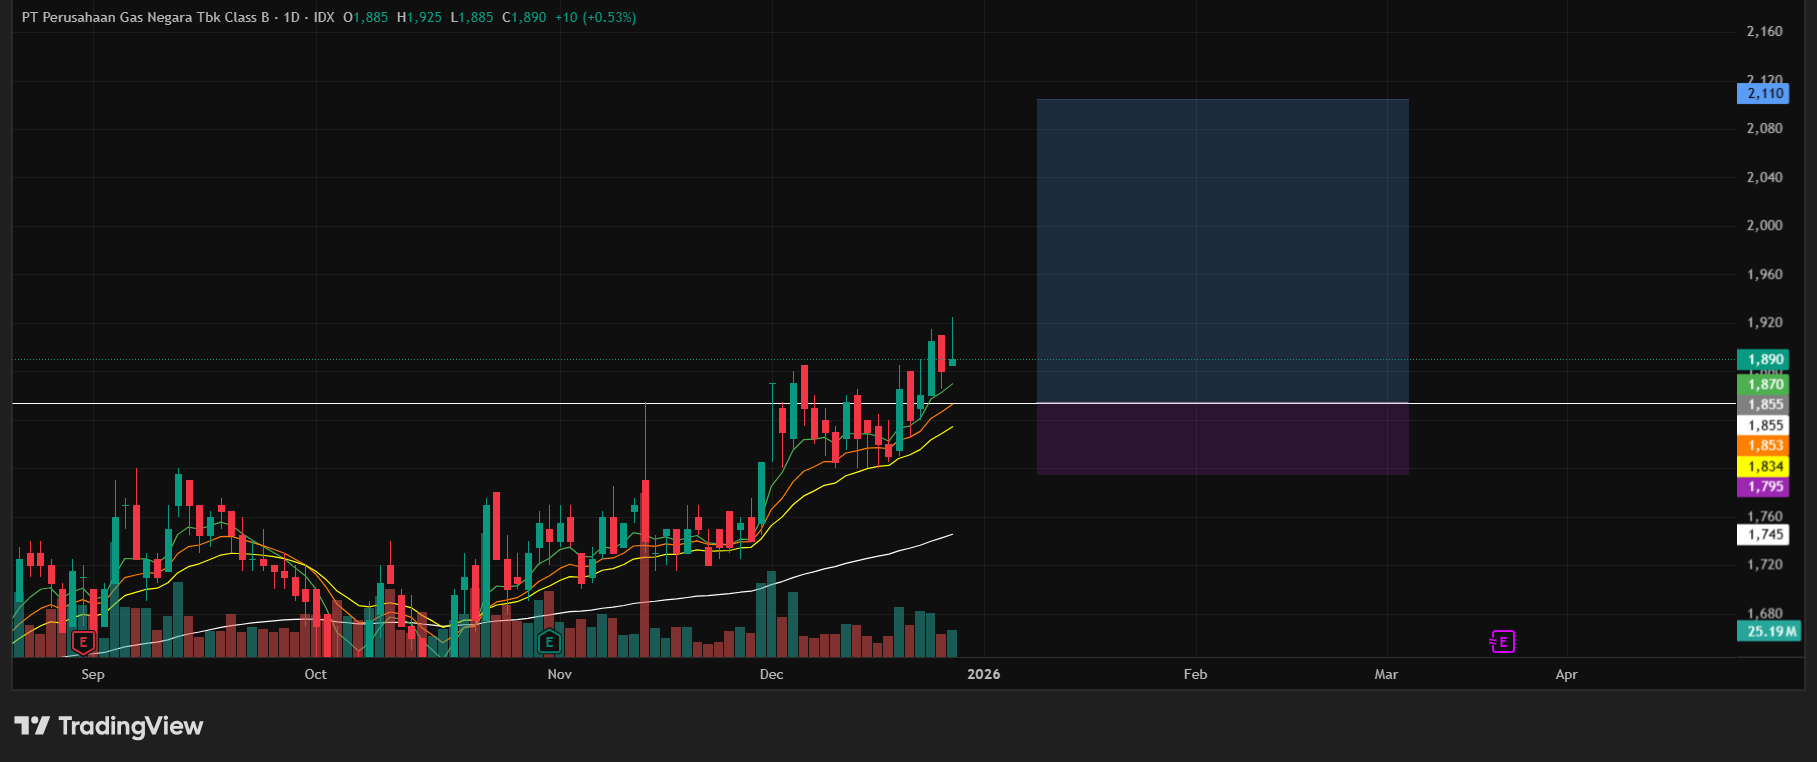
Task: Click the symbol name PT Perusahaan Gas Negara
Action: 145,17
